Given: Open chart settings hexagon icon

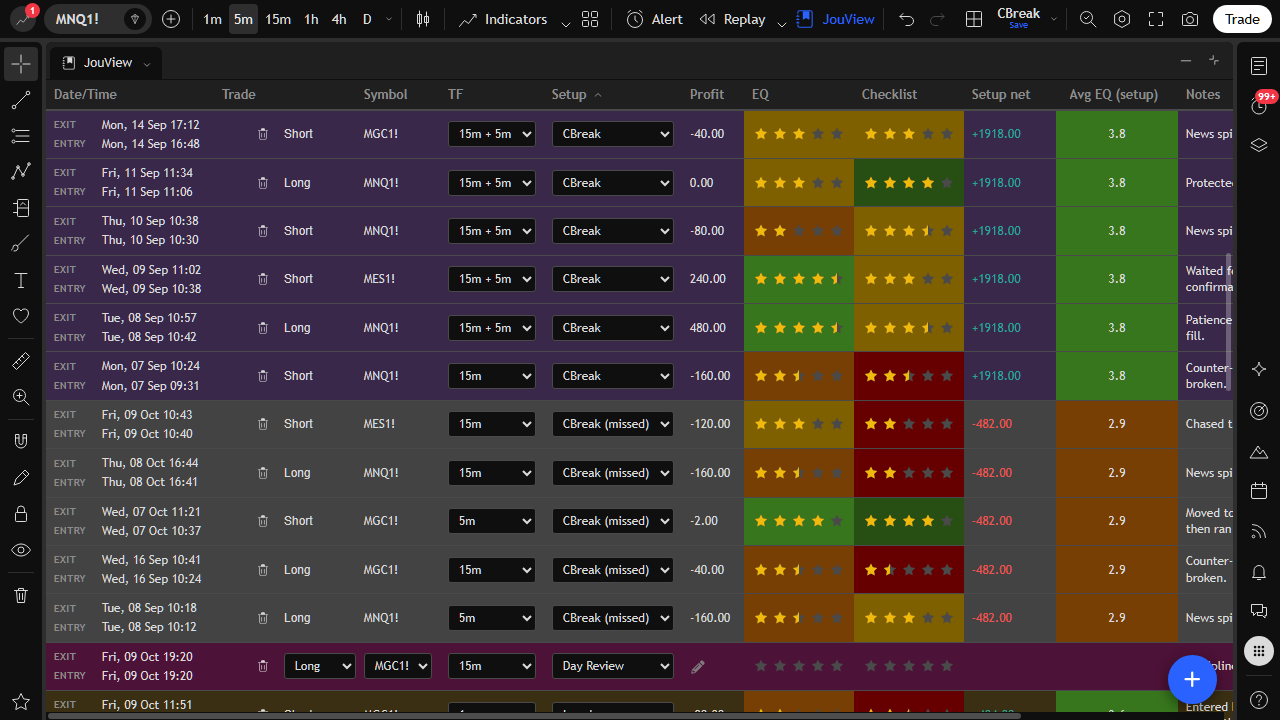Looking at the screenshot, I should (x=1122, y=19).
